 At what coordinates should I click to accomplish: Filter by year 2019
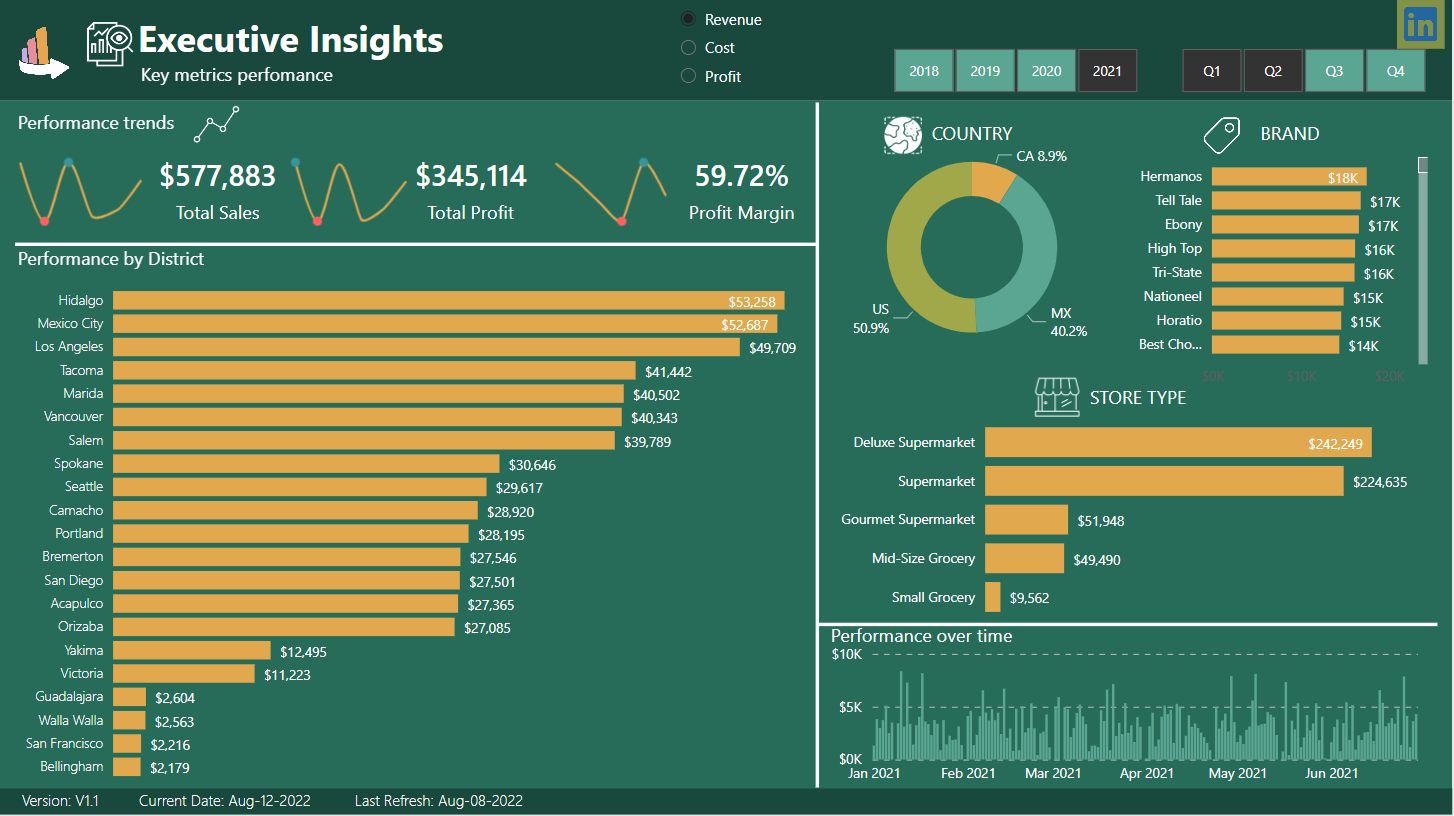[x=985, y=71]
